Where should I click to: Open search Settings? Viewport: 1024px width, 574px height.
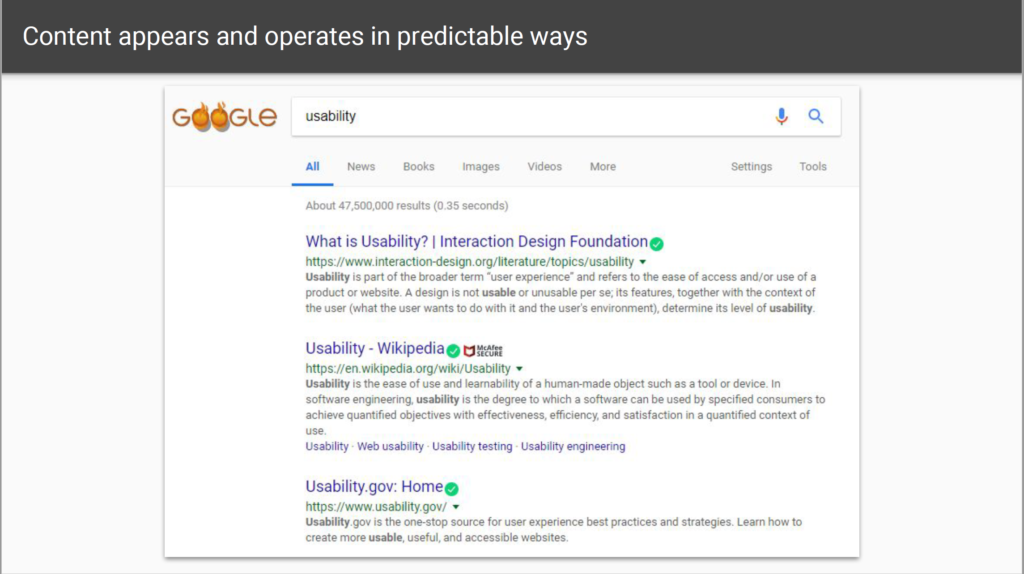751,167
